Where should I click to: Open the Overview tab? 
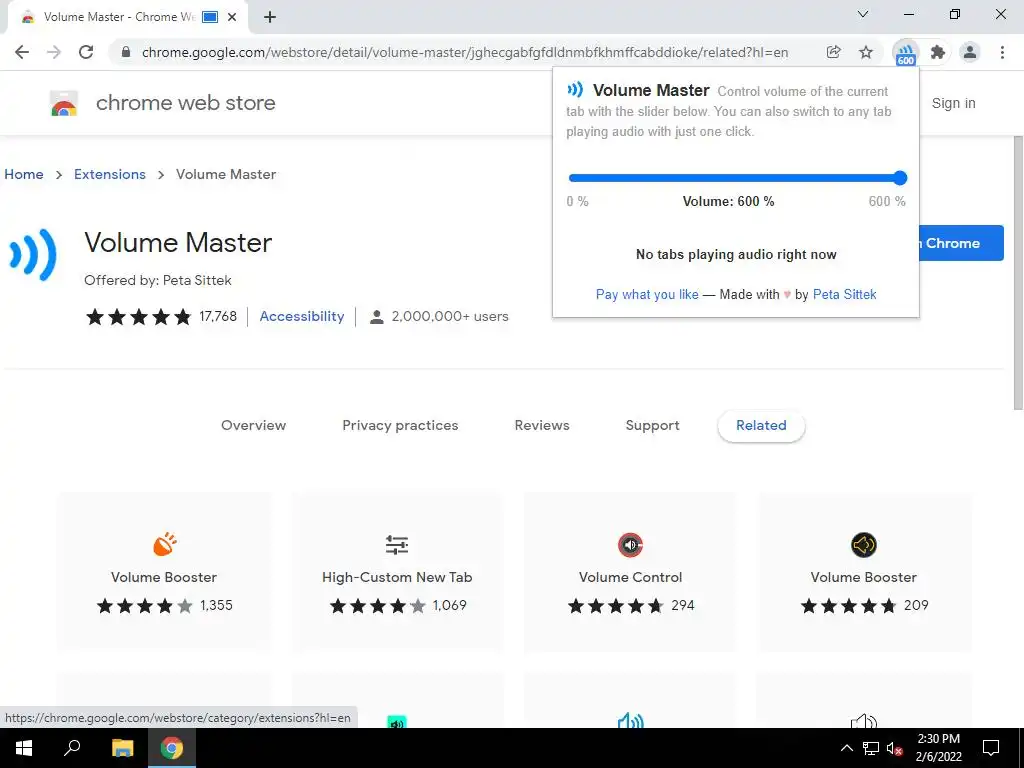(x=253, y=425)
